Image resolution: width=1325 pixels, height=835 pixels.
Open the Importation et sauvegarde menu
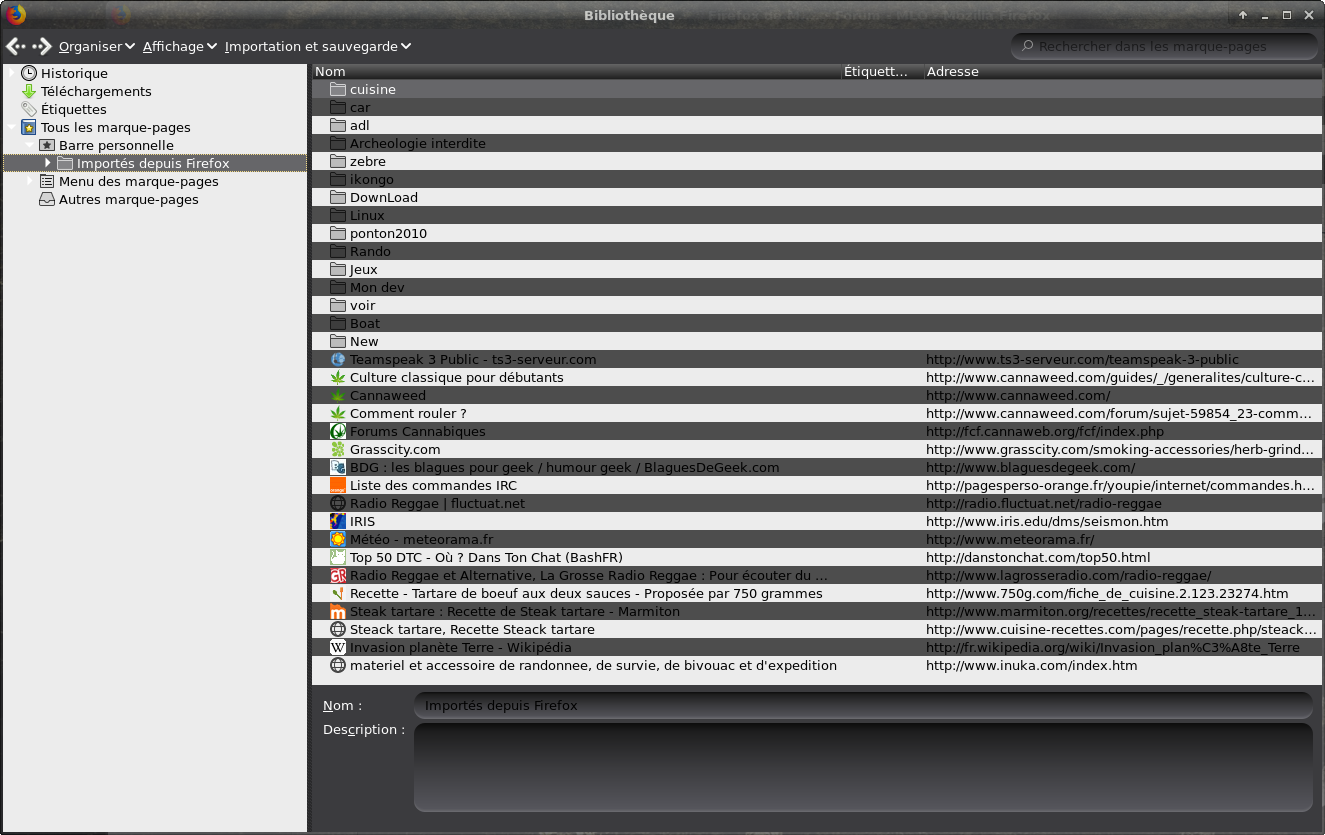pos(318,46)
